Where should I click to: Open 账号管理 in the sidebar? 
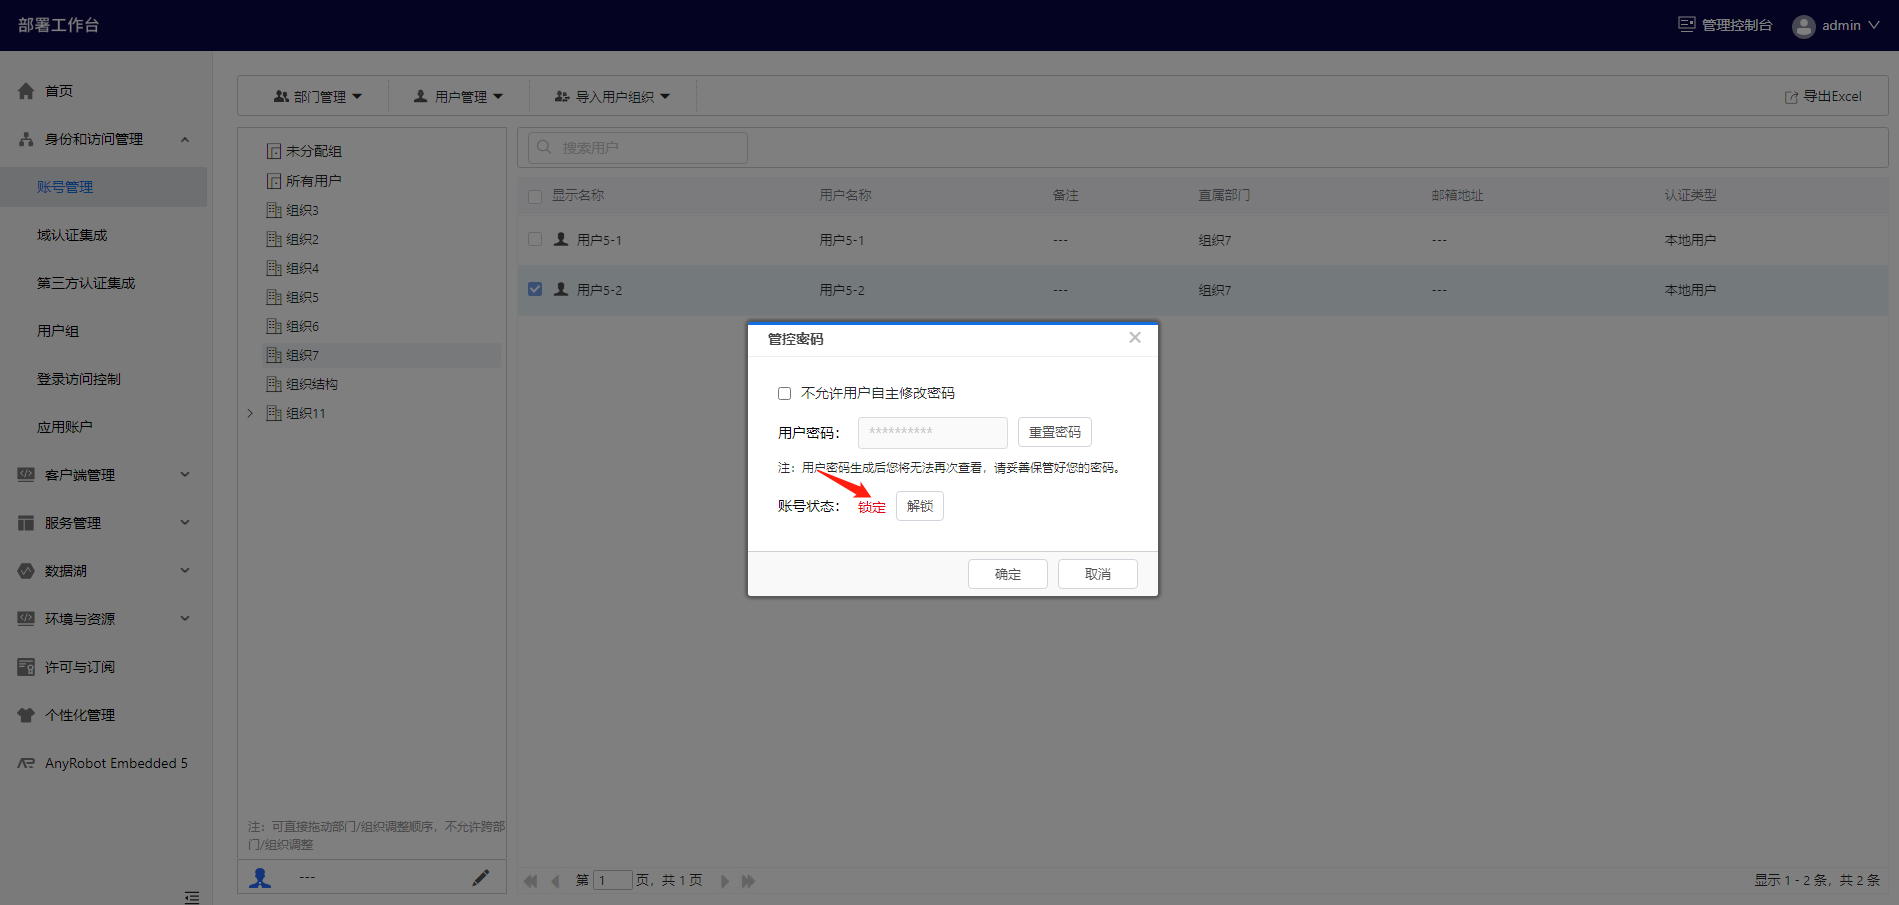104,187
